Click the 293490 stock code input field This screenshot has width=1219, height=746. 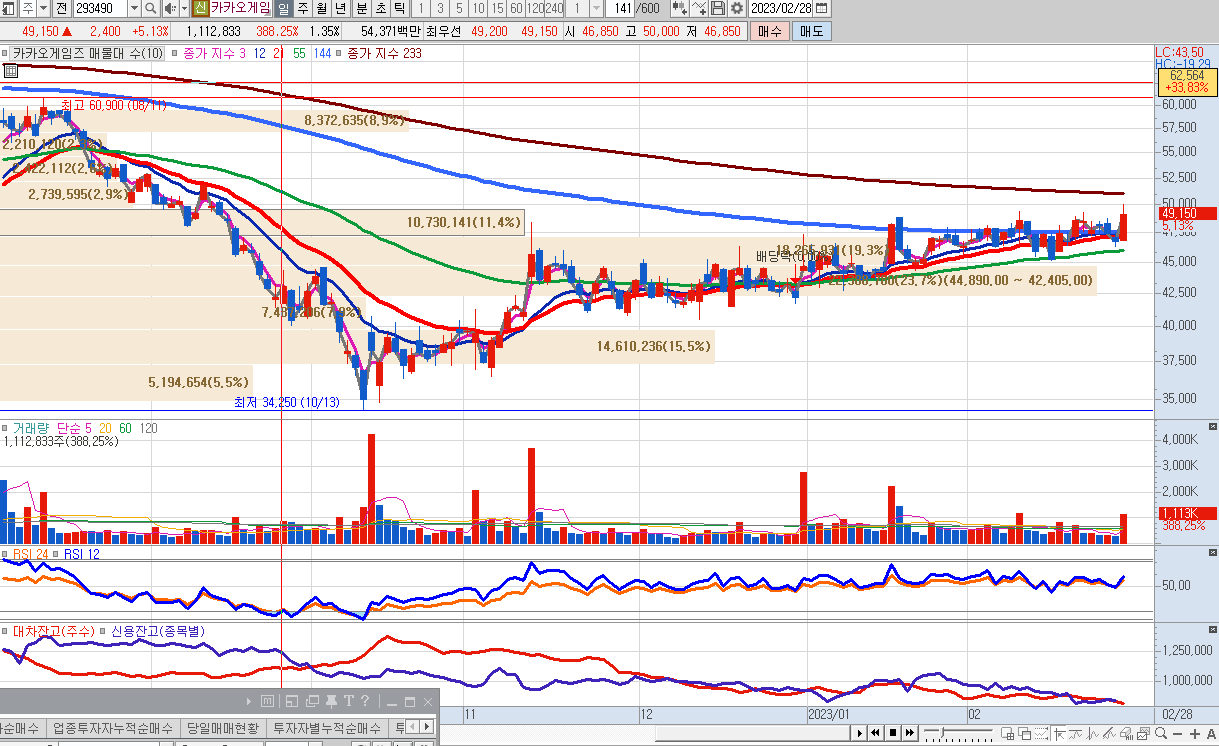[100, 8]
